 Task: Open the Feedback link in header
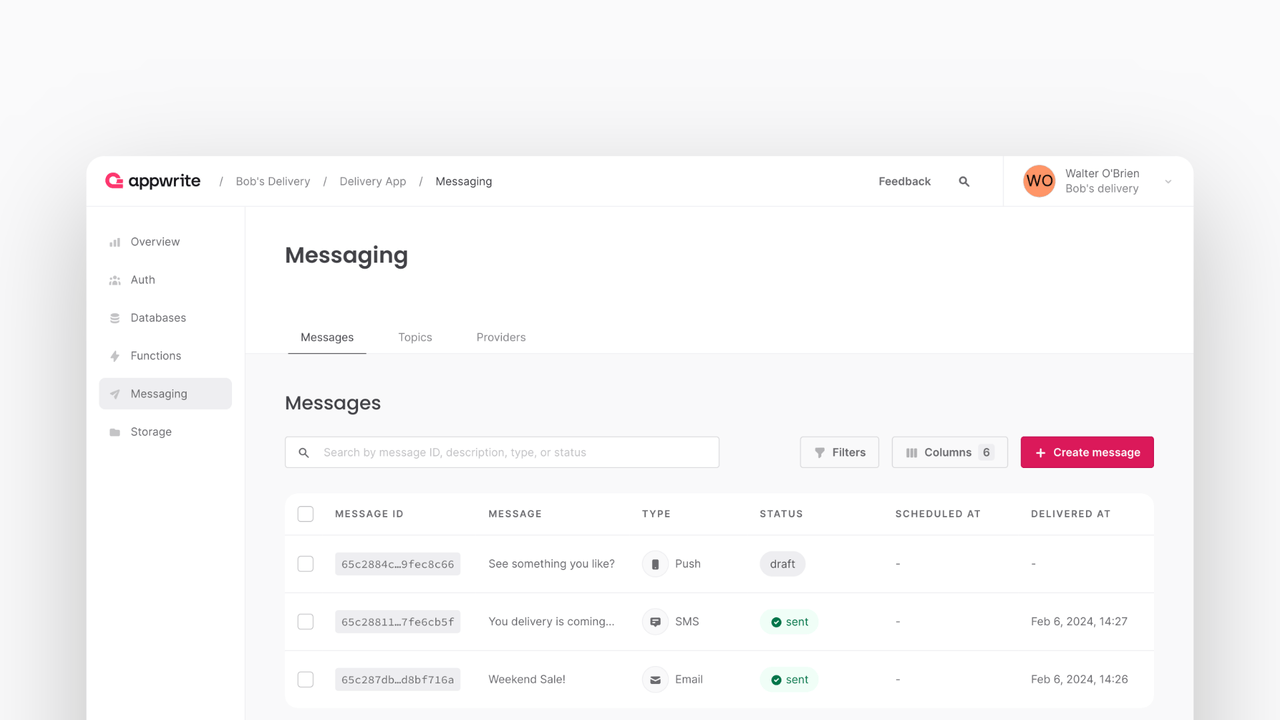pyautogui.click(x=904, y=181)
